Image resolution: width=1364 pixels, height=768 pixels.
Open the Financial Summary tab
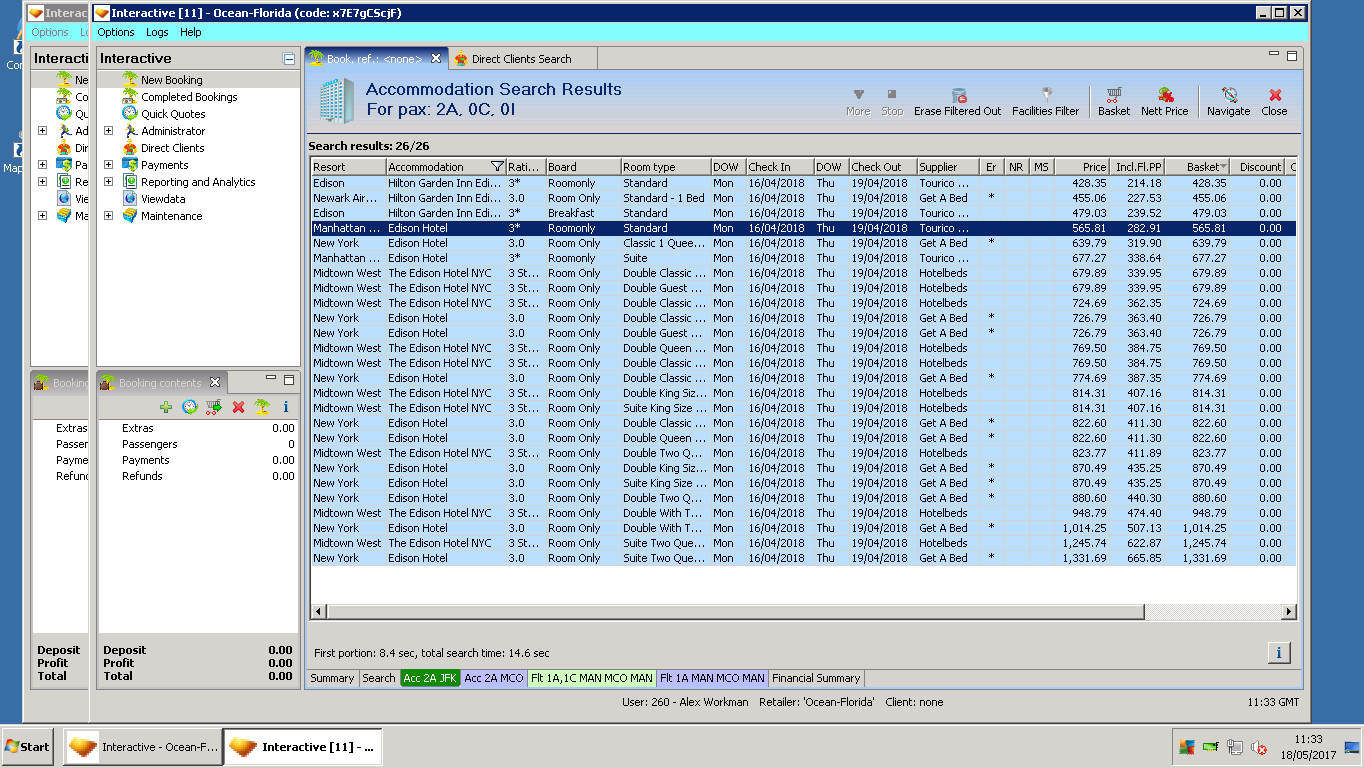click(816, 678)
